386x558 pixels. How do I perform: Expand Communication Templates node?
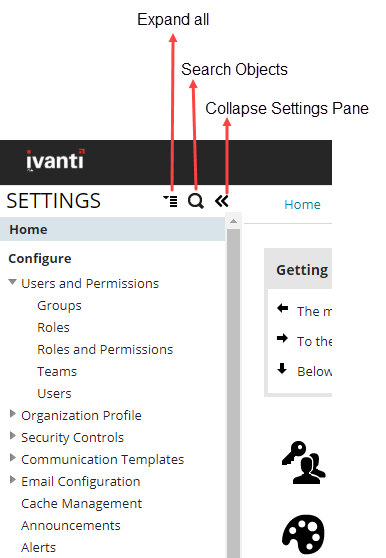coord(13,458)
